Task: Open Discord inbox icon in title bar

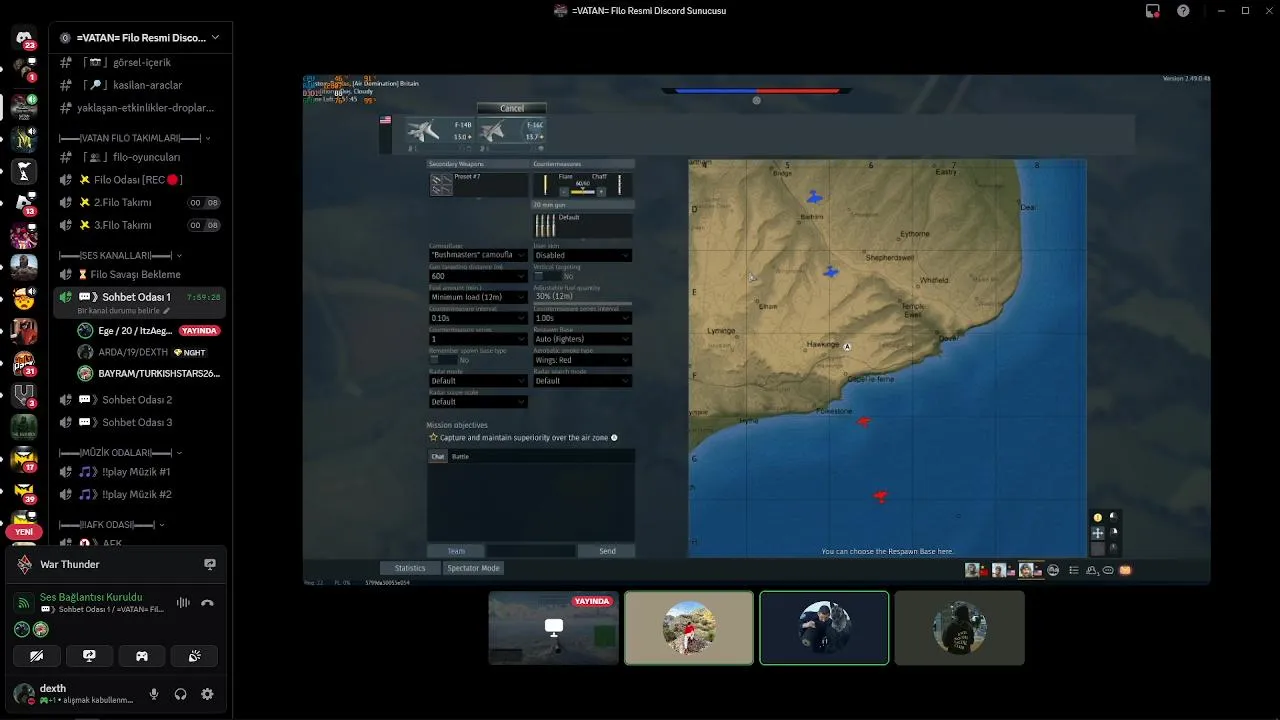Action: (1153, 11)
